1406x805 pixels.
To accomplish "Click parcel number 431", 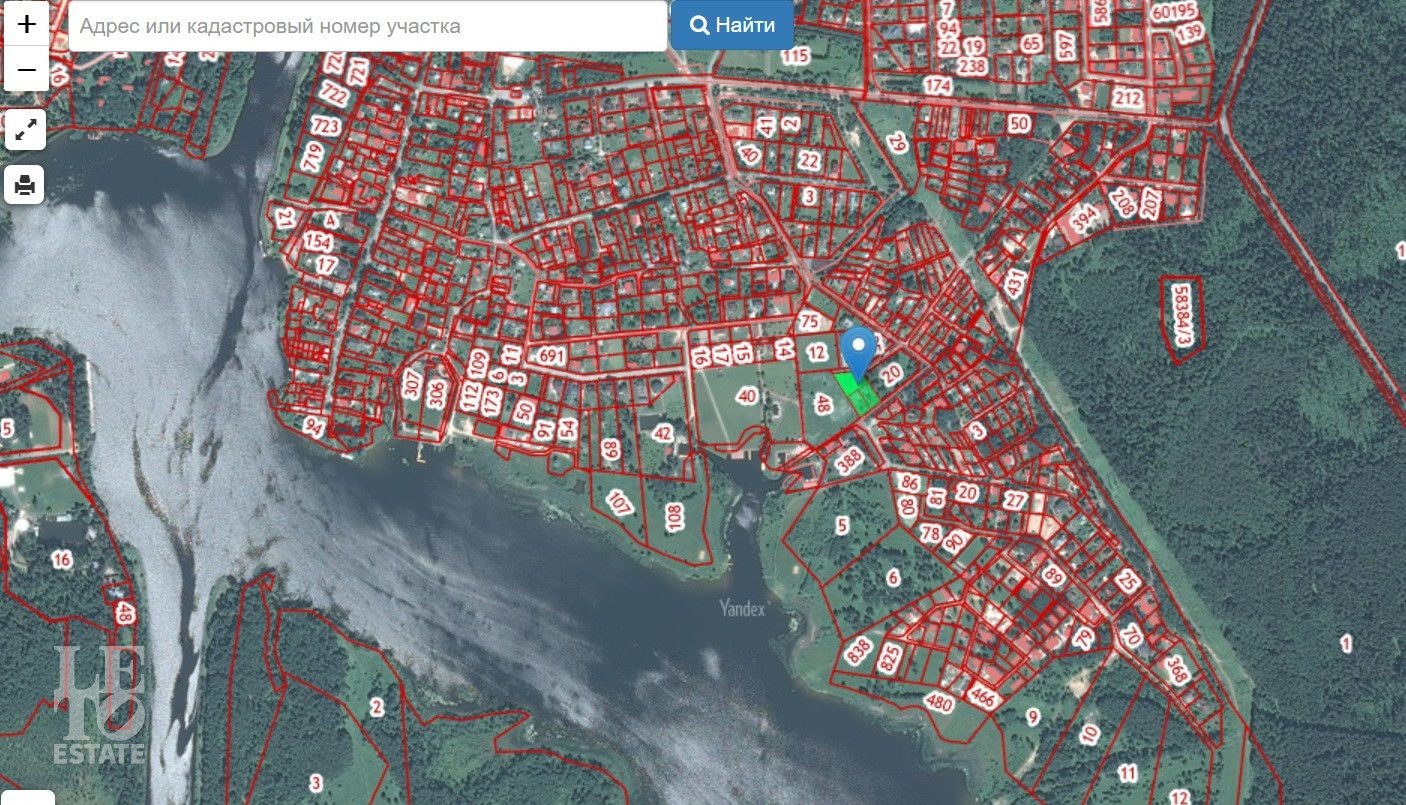I will [1016, 283].
